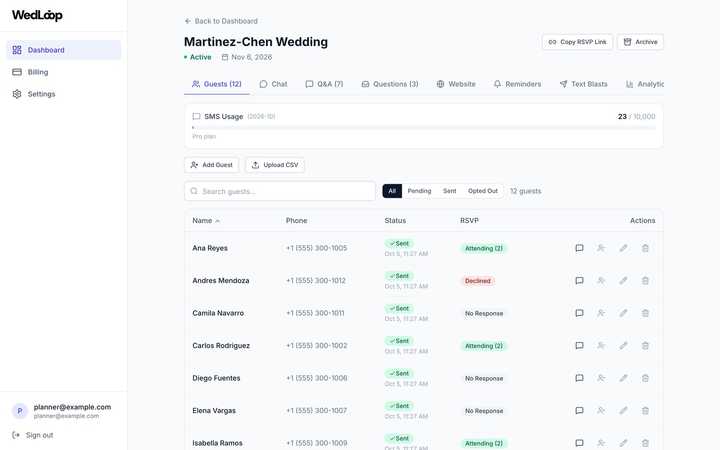
Task: Delete Ana Reyes using trash icon
Action: [x=645, y=248]
